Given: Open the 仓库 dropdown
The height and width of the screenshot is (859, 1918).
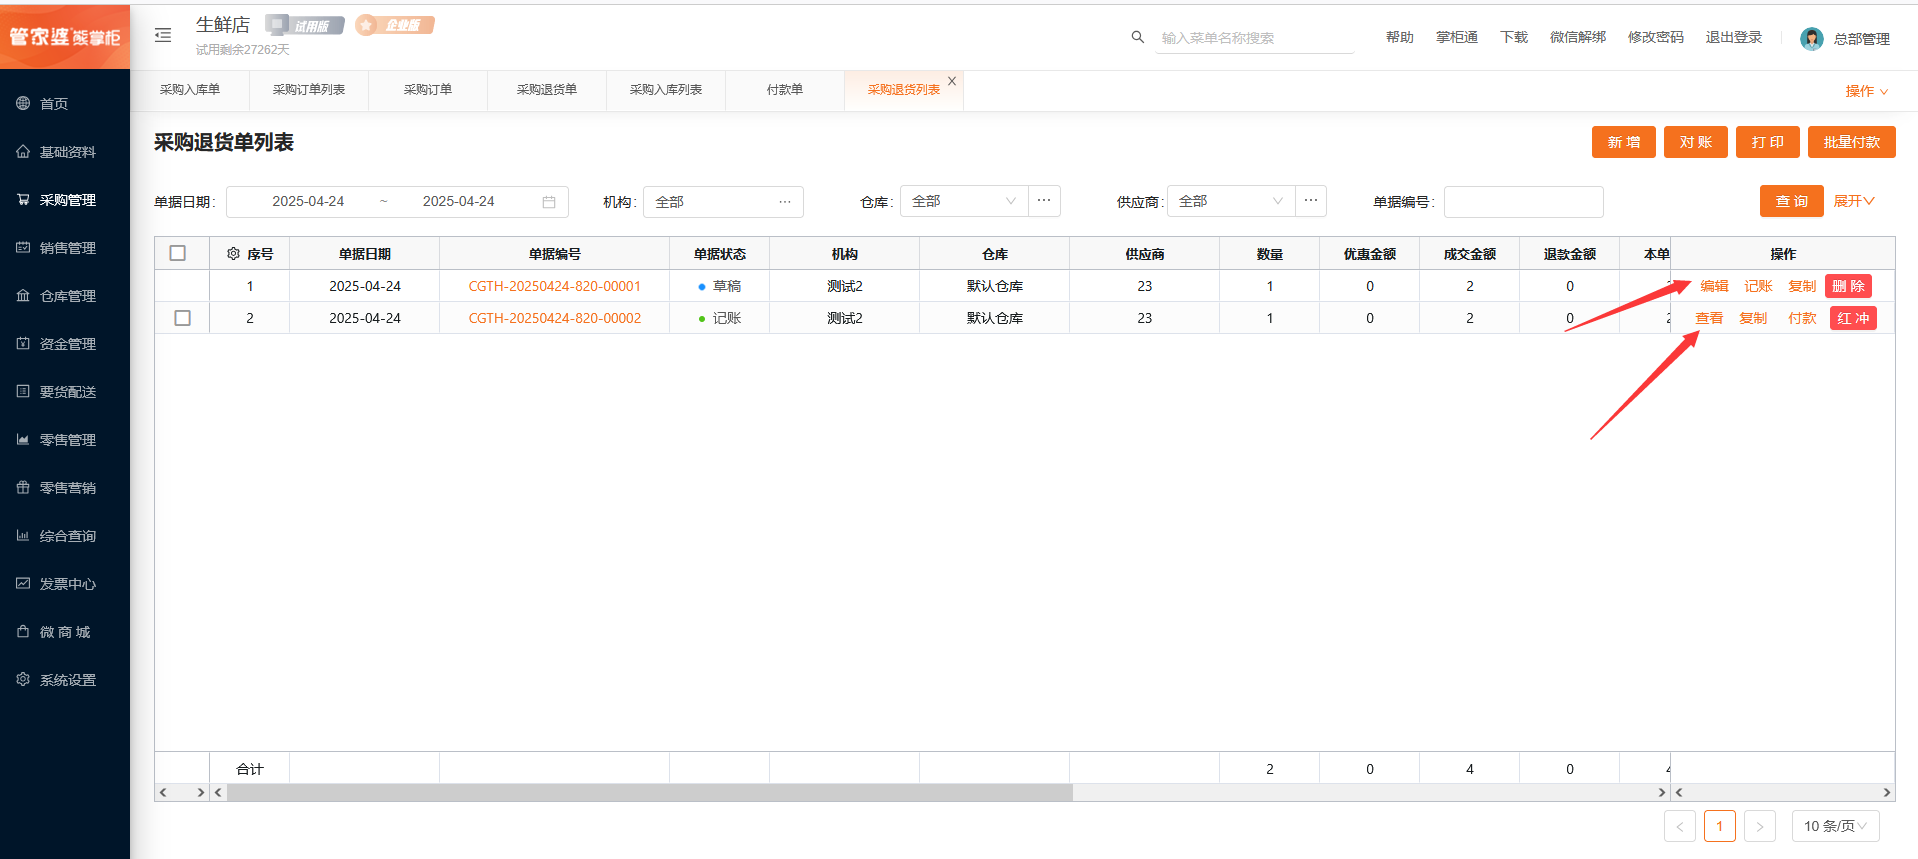Looking at the screenshot, I should coord(964,201).
